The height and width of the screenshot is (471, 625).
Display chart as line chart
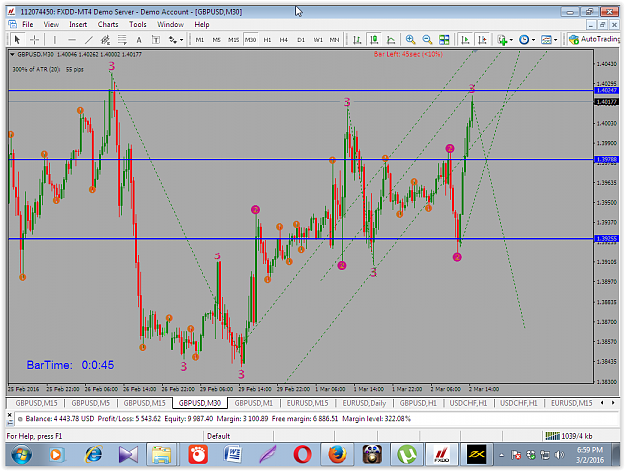coord(391,39)
